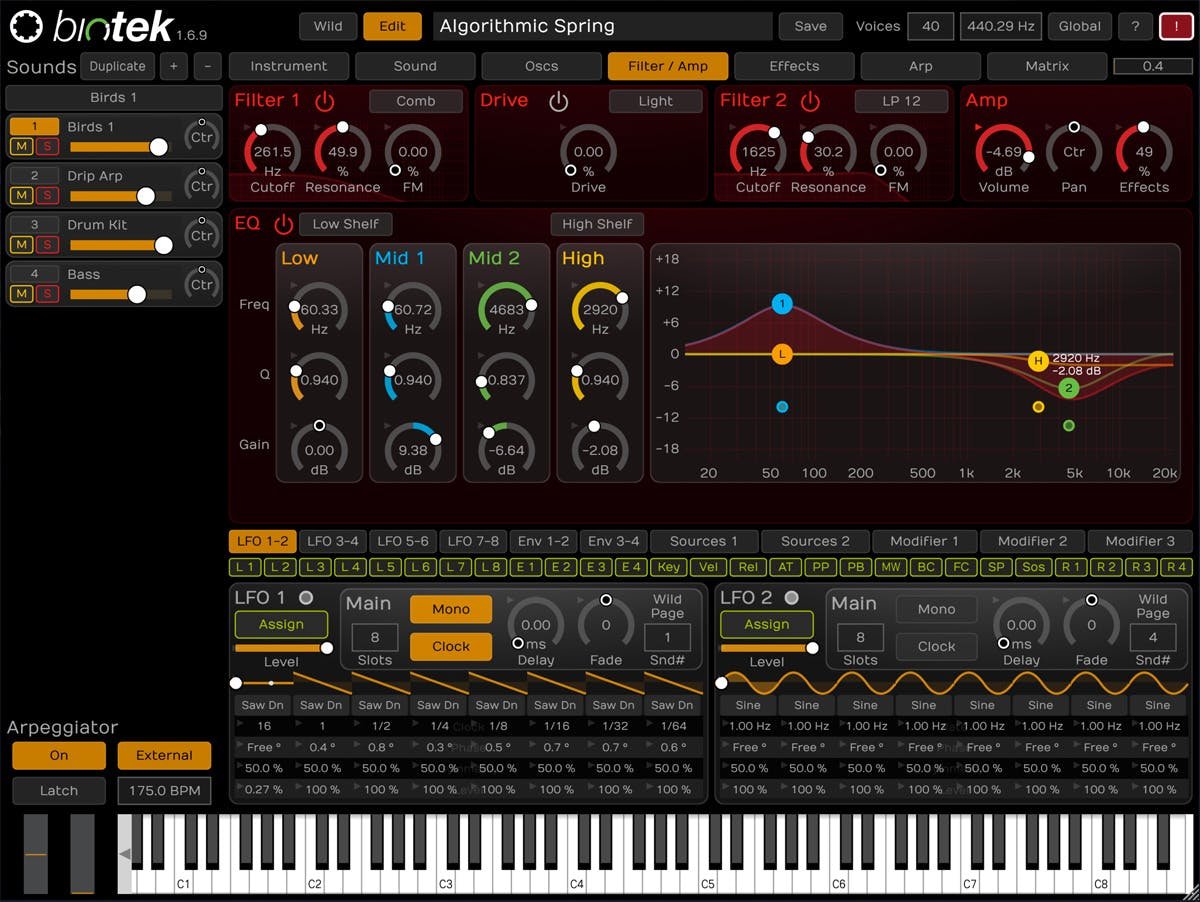Screen dimensions: 1200x902
Task: Open EQ Low Shelf dropdown
Action: point(345,224)
